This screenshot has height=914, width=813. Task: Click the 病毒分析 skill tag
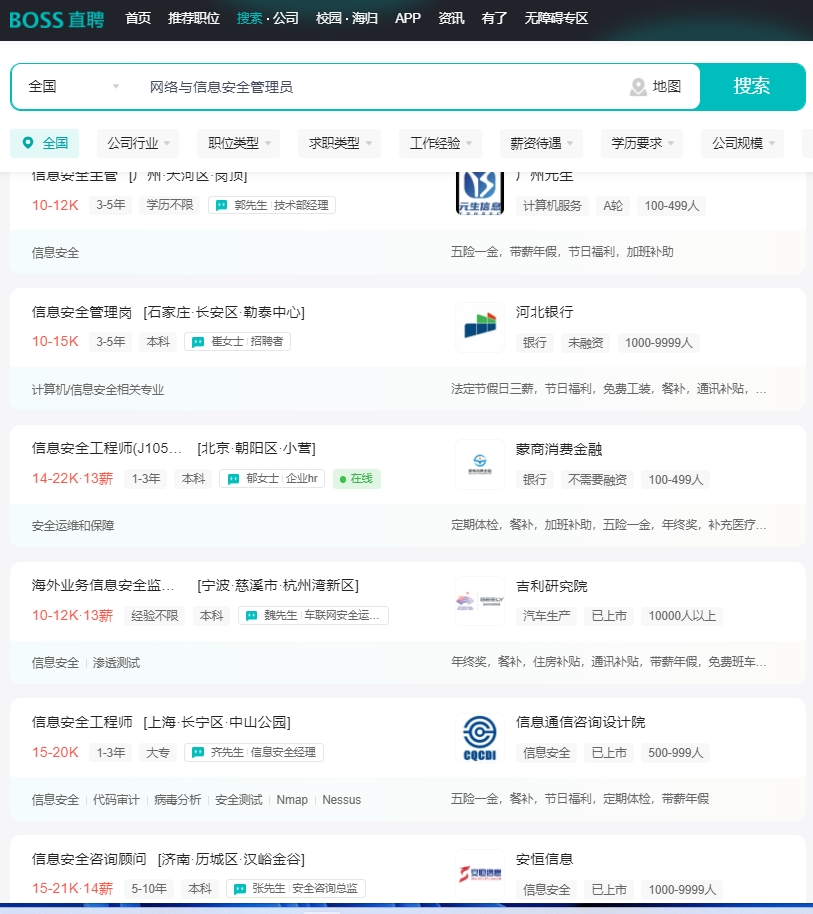[x=177, y=800]
